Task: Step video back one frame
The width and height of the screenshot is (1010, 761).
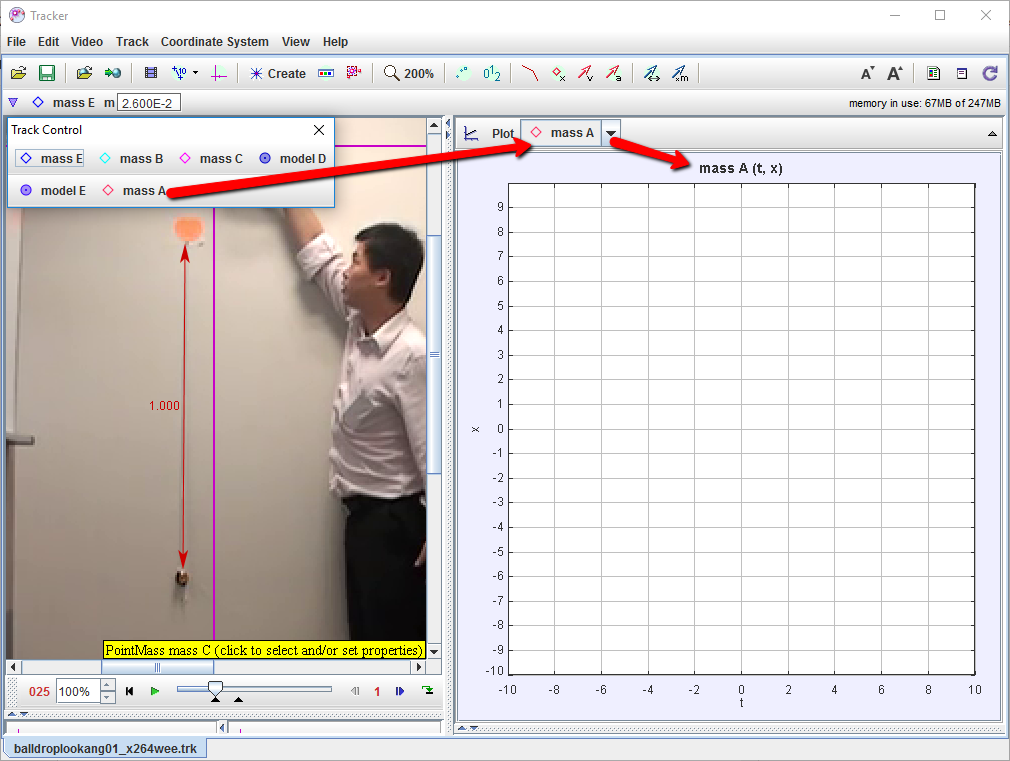Action: click(x=355, y=691)
